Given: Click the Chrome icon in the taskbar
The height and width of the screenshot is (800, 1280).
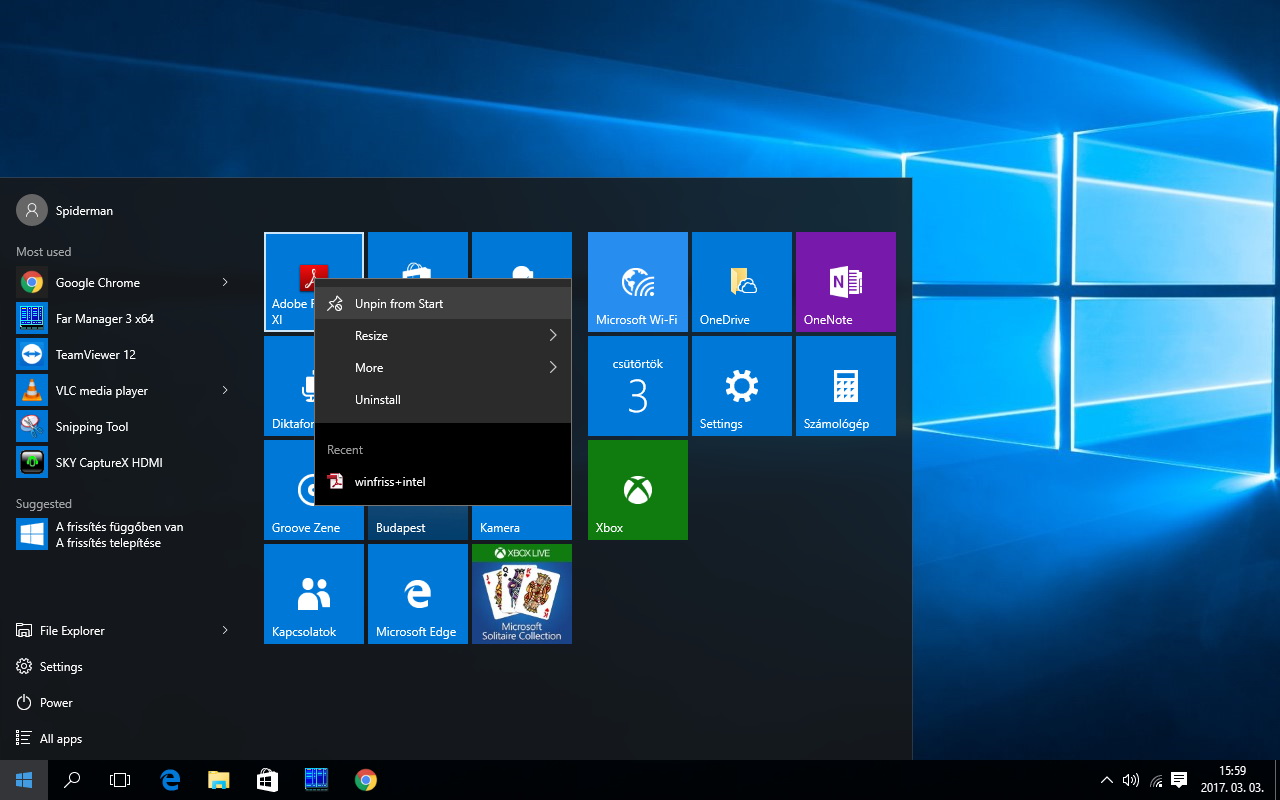Looking at the screenshot, I should (366, 780).
